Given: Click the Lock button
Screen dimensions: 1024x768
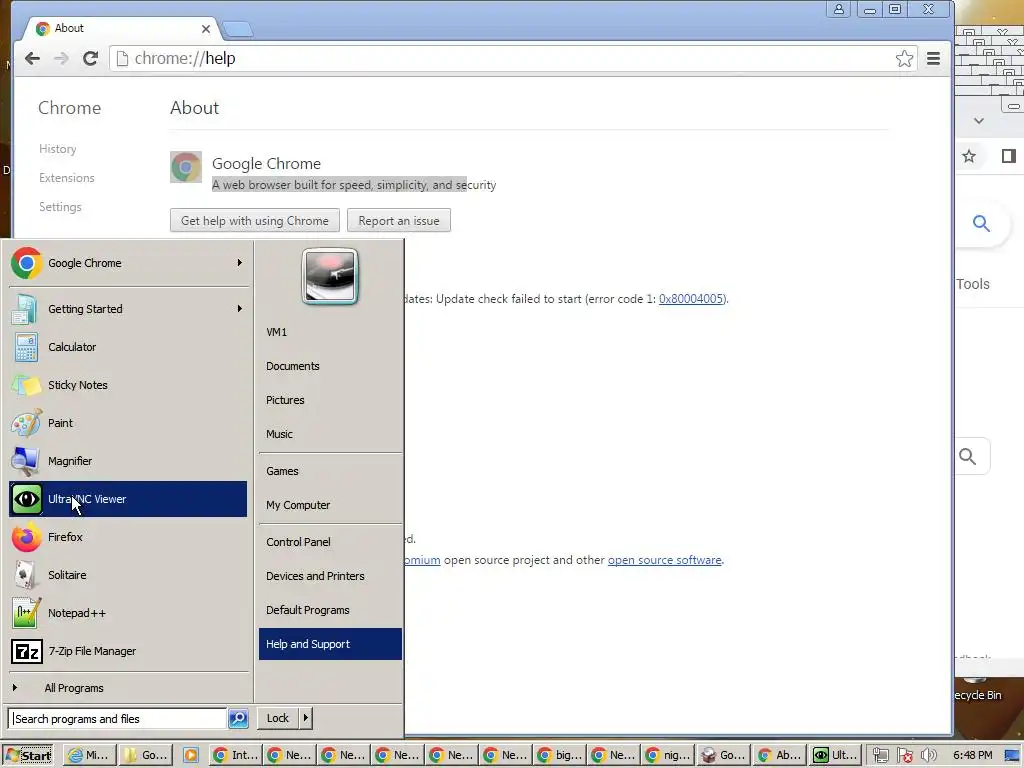Looking at the screenshot, I should (278, 718).
